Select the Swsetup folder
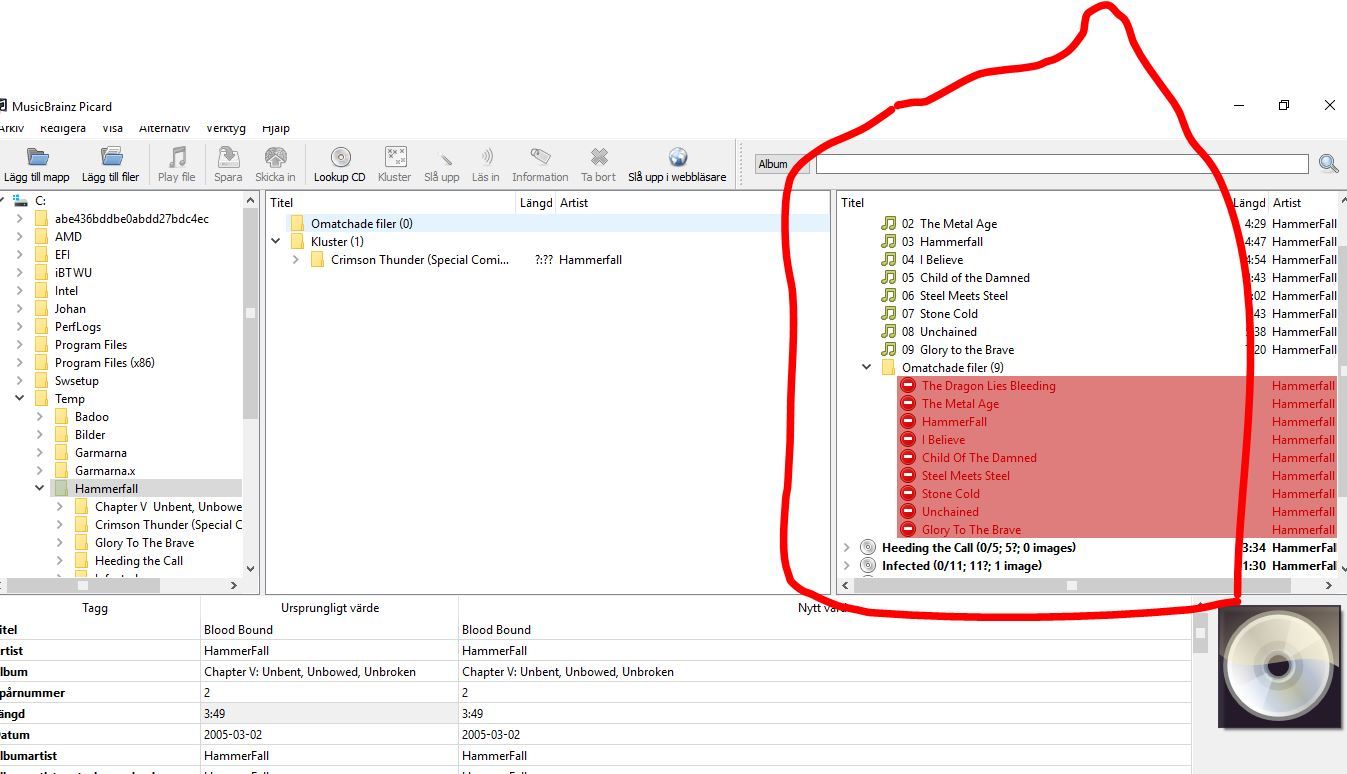This screenshot has width=1347, height=774. [77, 381]
